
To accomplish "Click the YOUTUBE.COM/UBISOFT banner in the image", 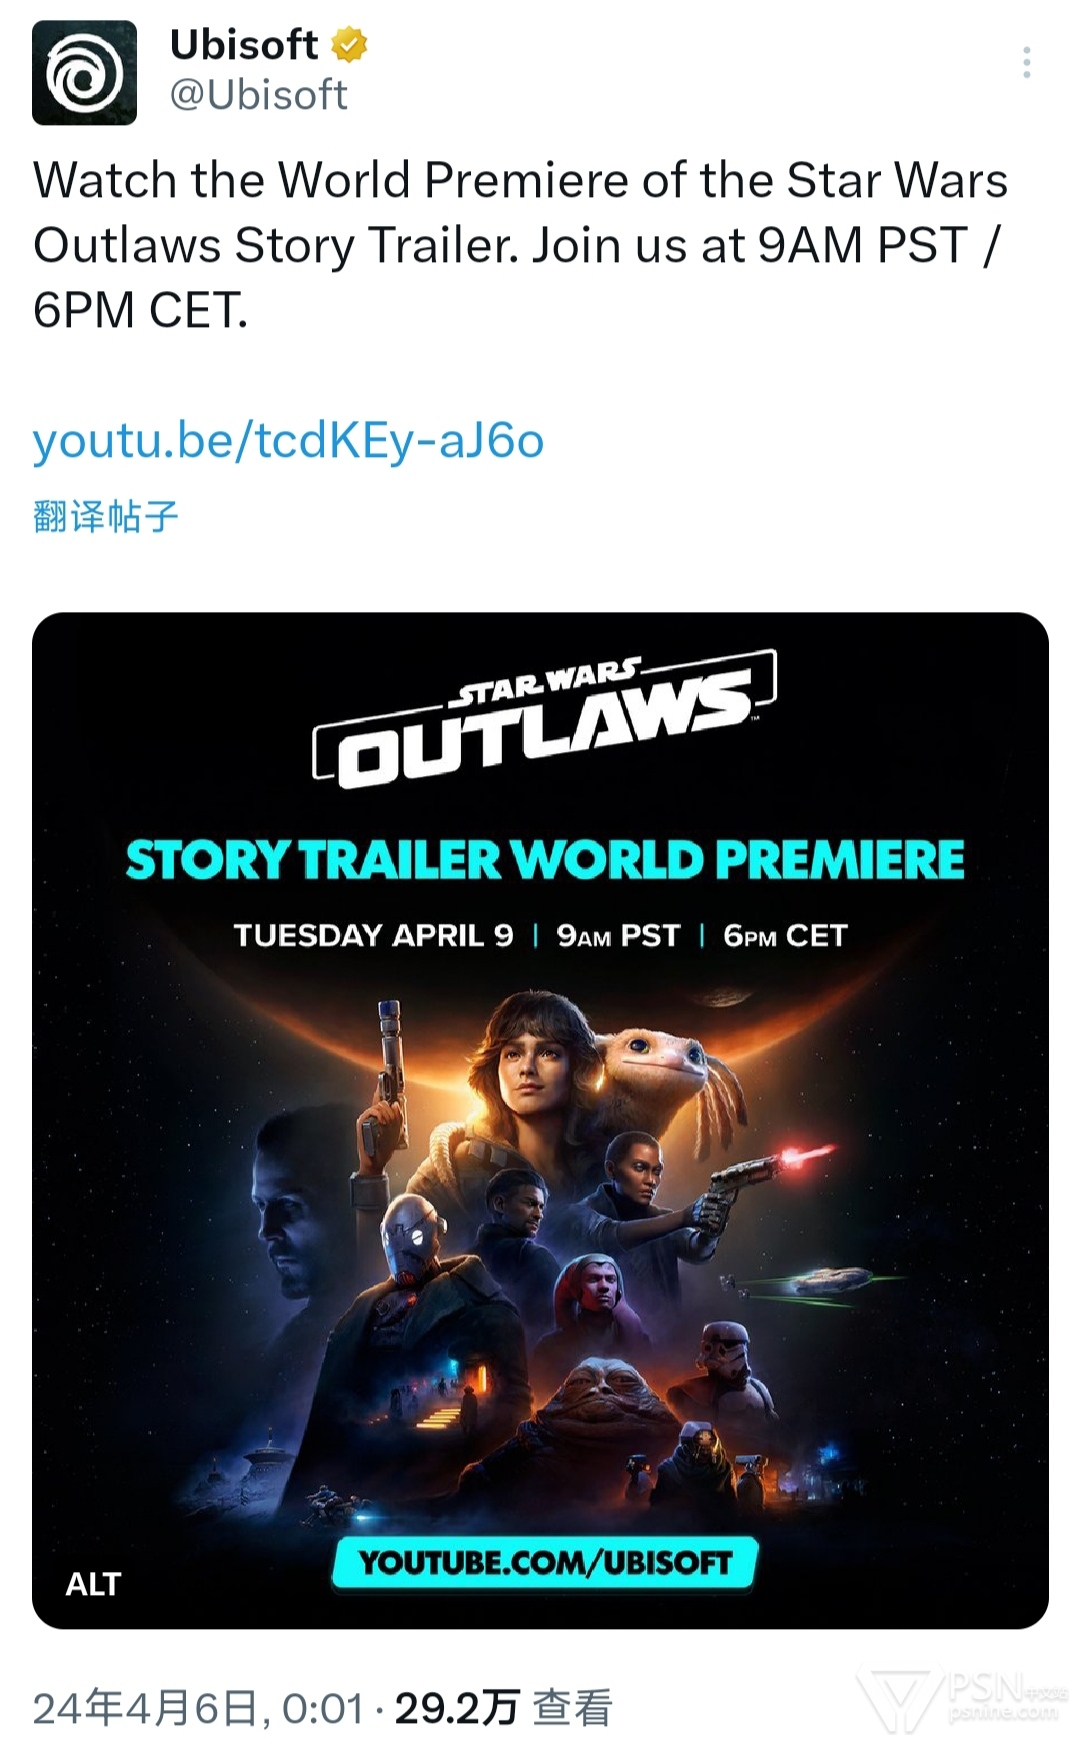I will point(545,1563).
